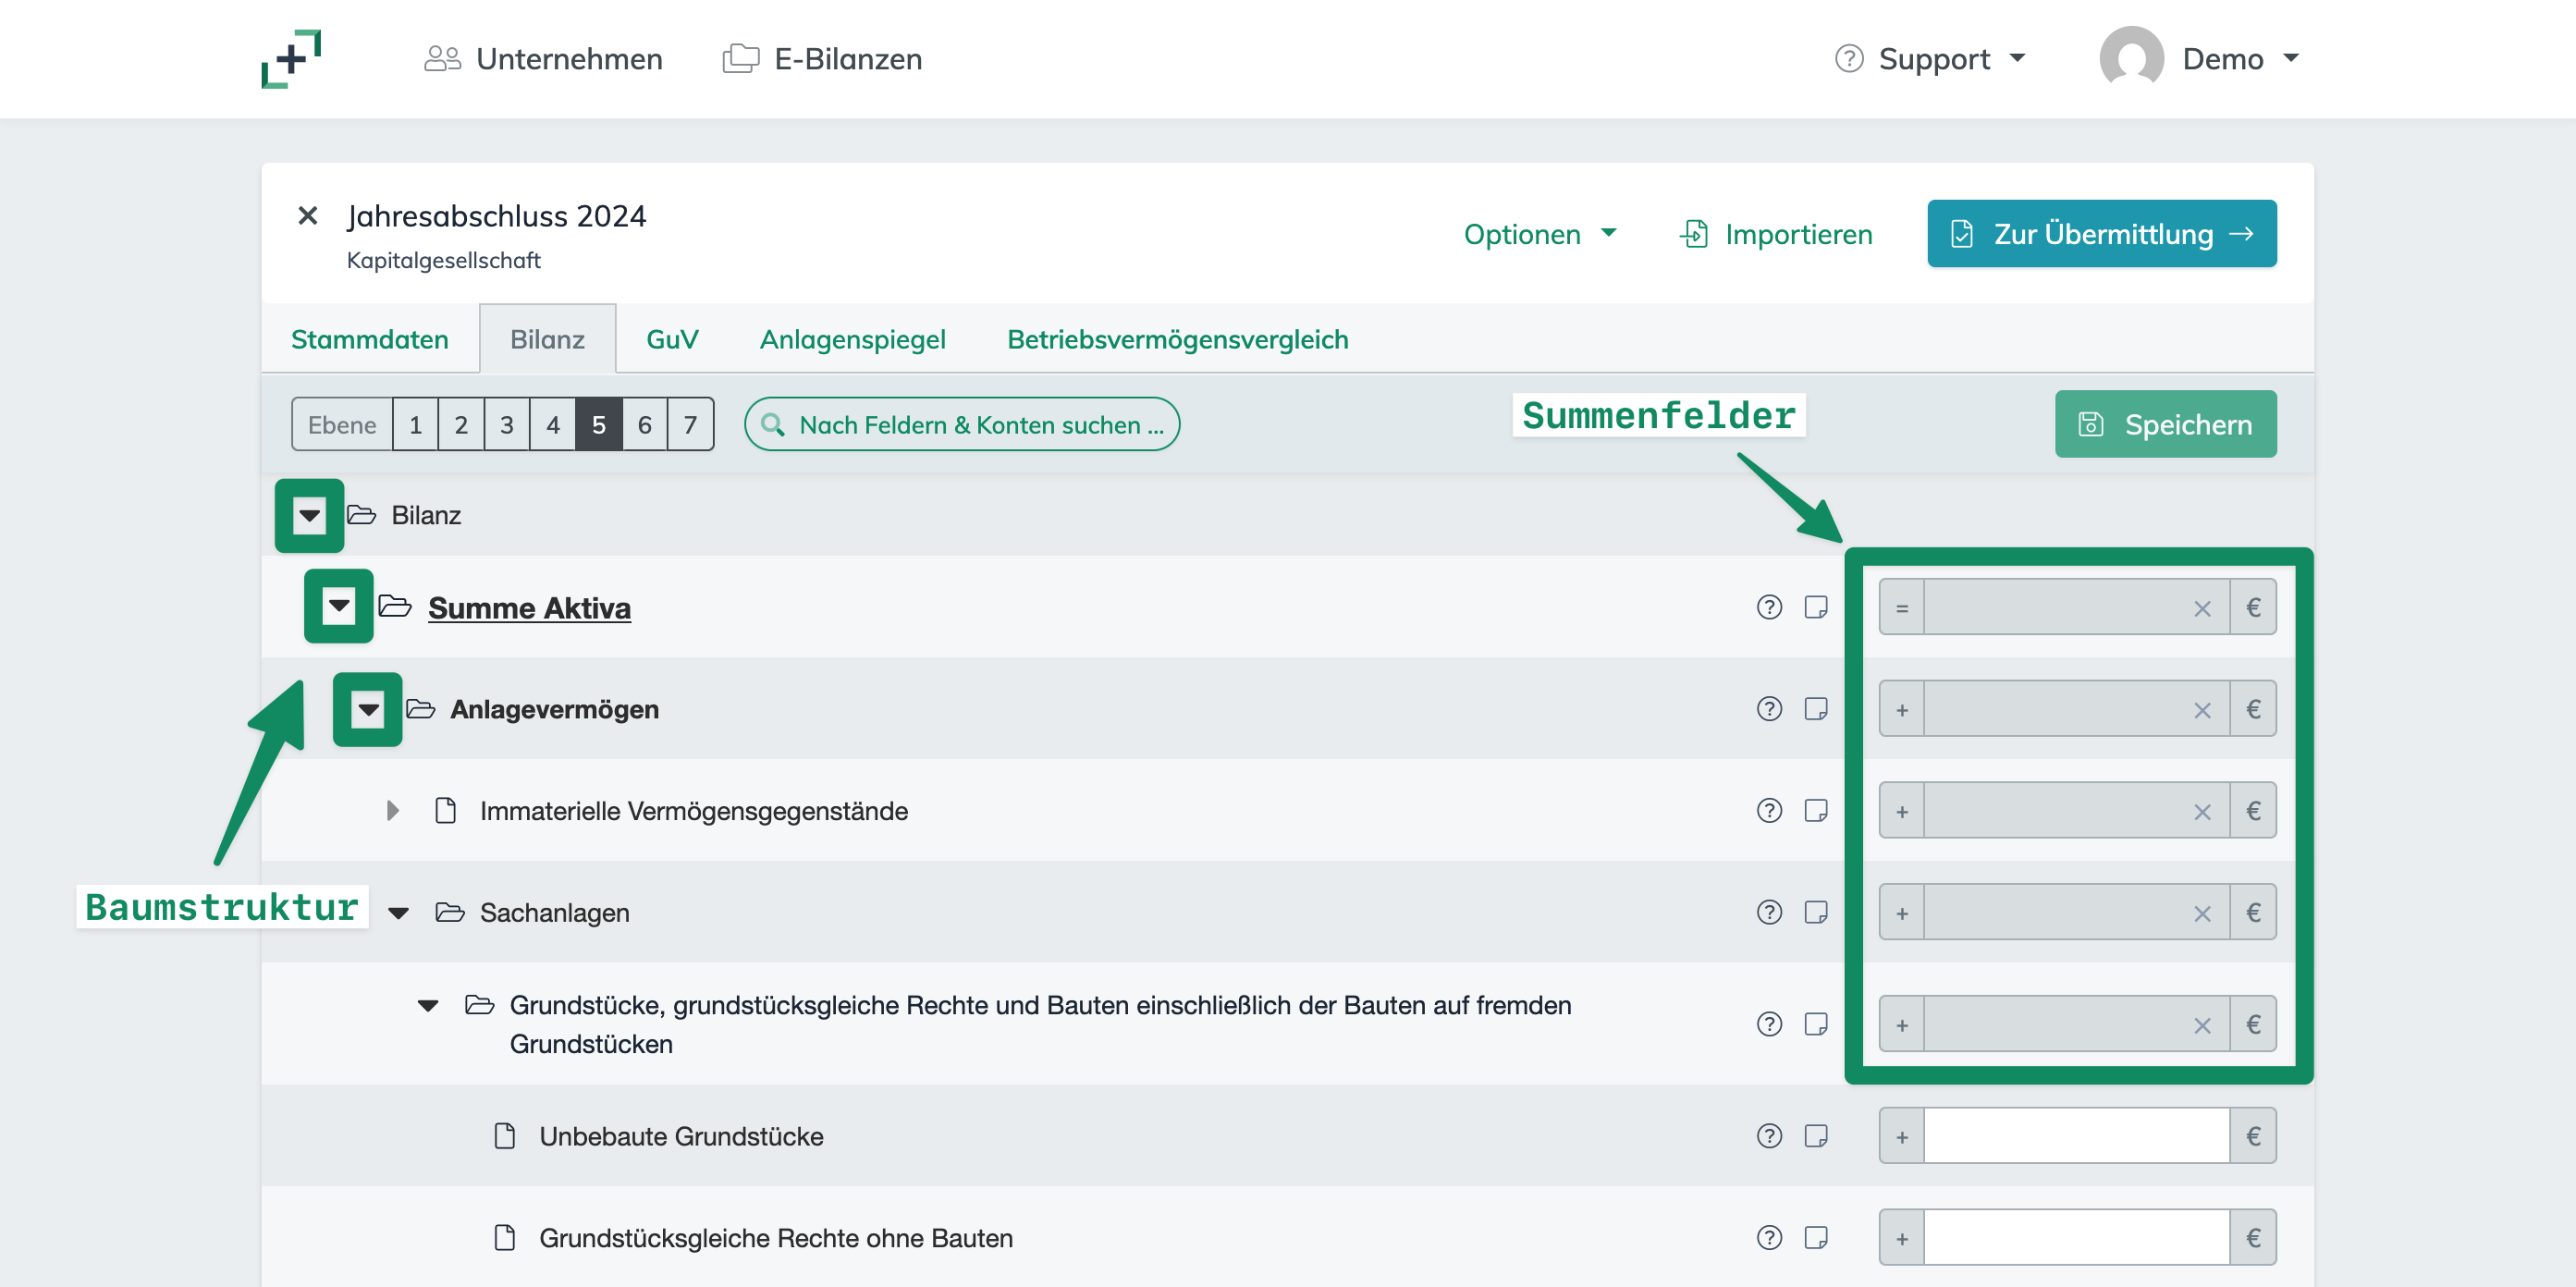Image resolution: width=2576 pixels, height=1287 pixels.
Task: Toggle plus sign on Unbebaute Grundstücke field
Action: [x=1902, y=1137]
